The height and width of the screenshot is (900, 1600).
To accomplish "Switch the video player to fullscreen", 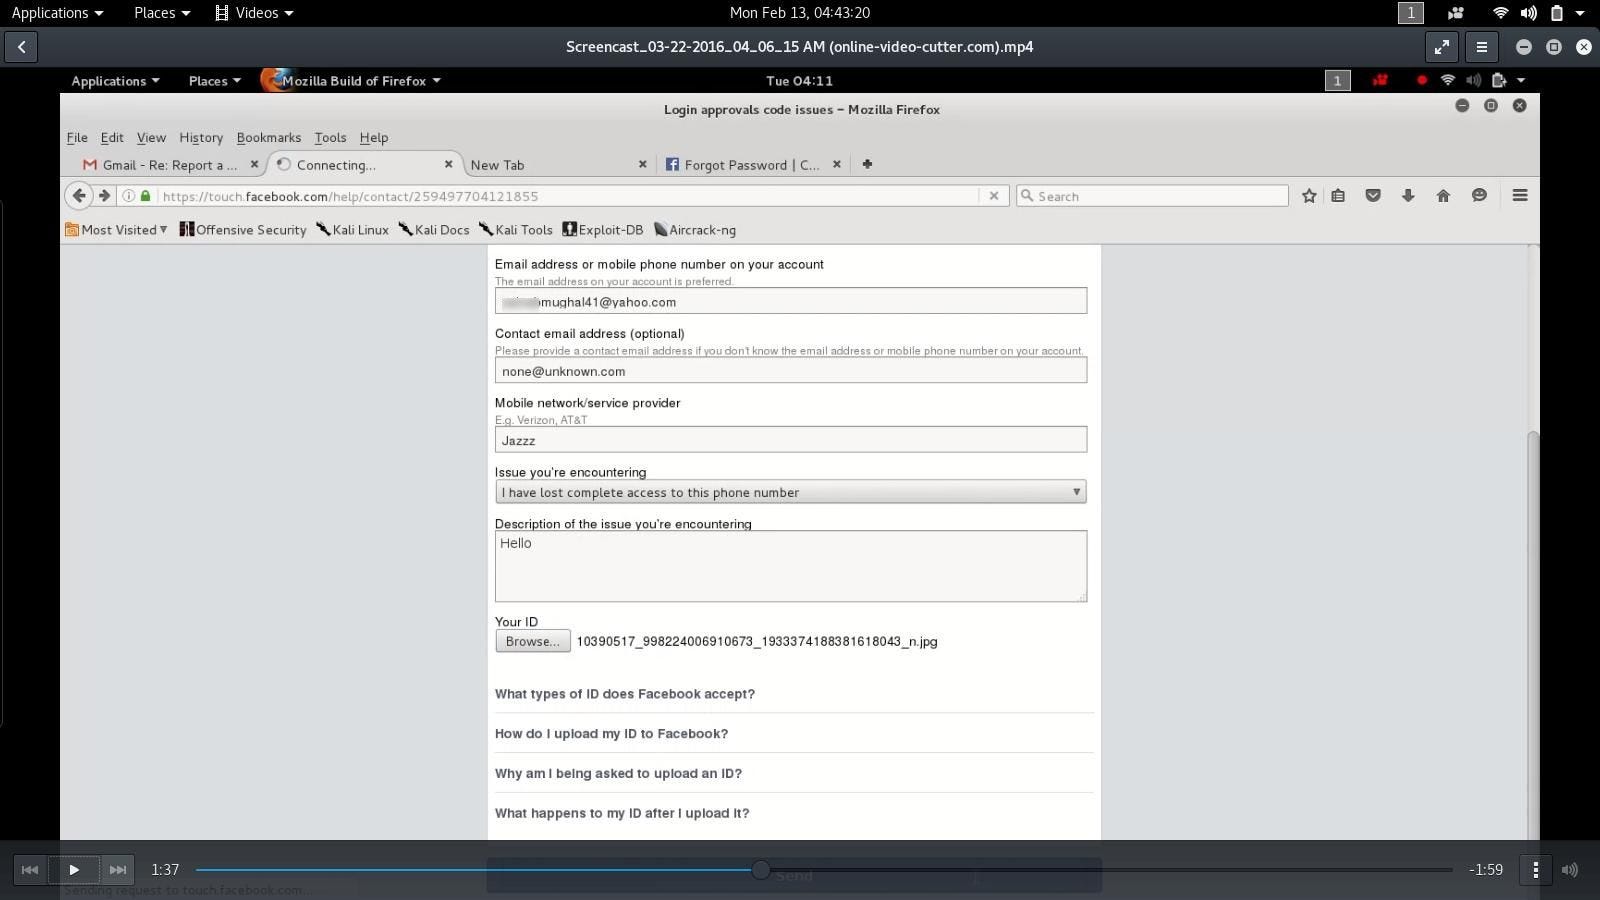I will (1441, 47).
